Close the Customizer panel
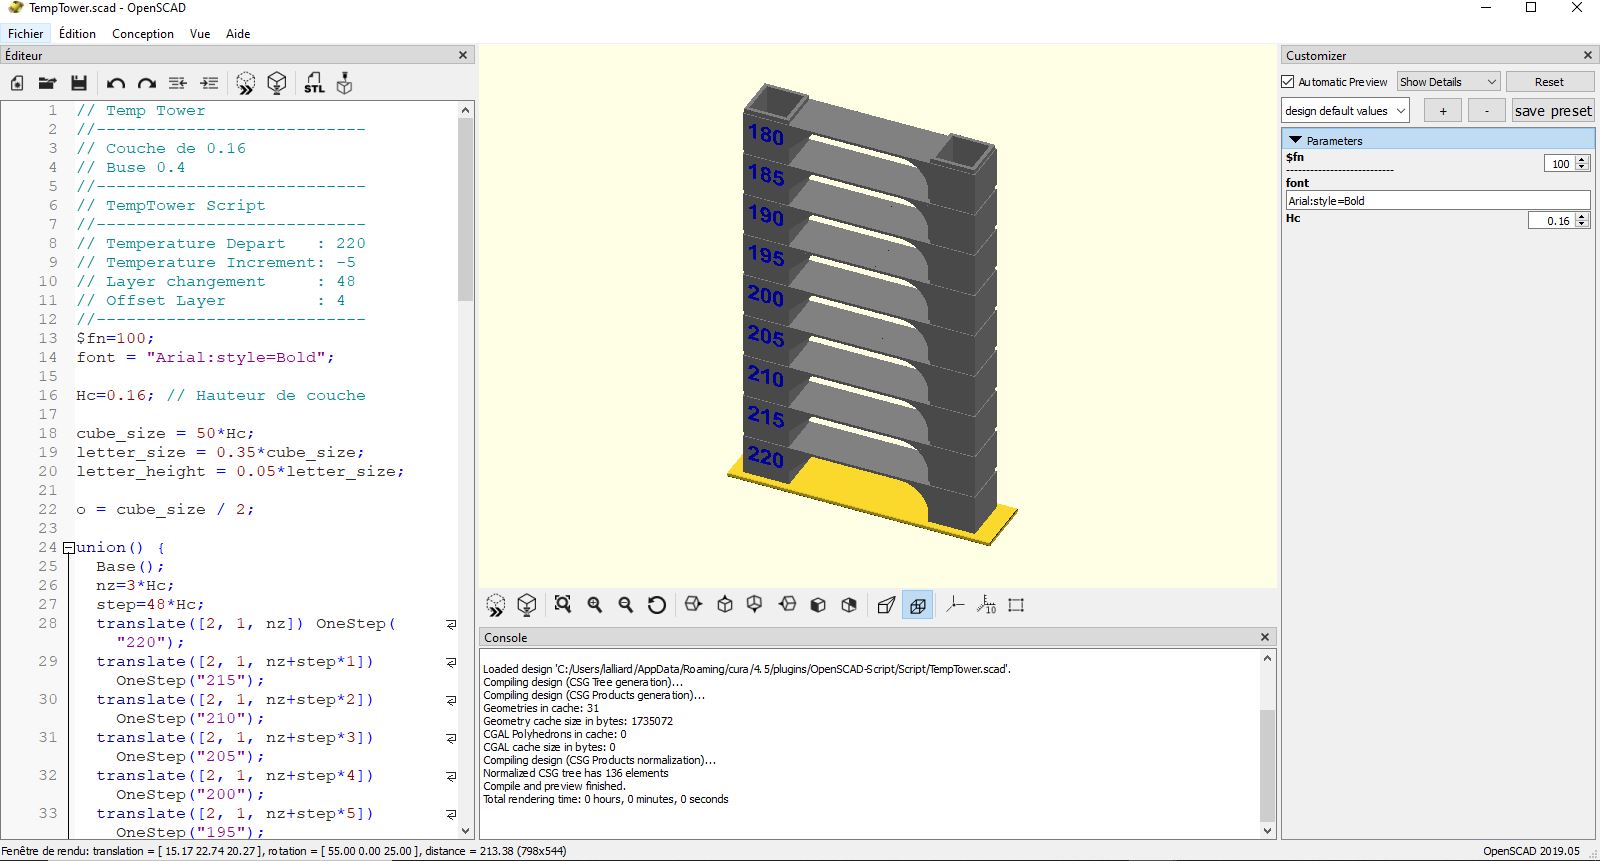The image size is (1600, 861). tap(1588, 55)
